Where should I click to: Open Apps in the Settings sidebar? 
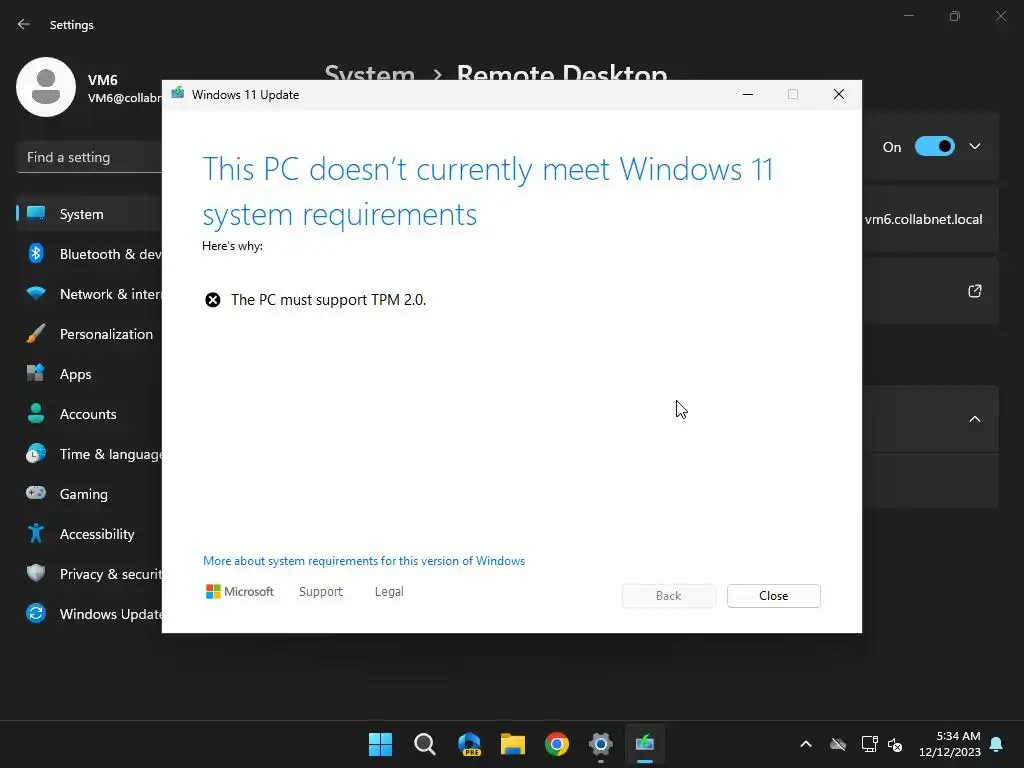pos(89,374)
